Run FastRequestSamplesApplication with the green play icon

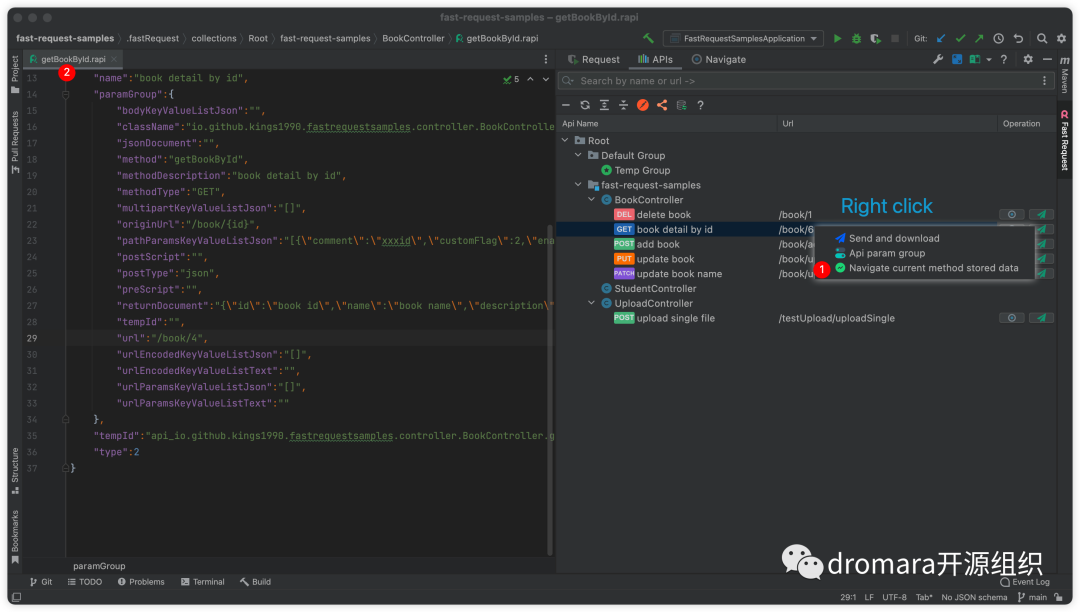click(x=837, y=39)
